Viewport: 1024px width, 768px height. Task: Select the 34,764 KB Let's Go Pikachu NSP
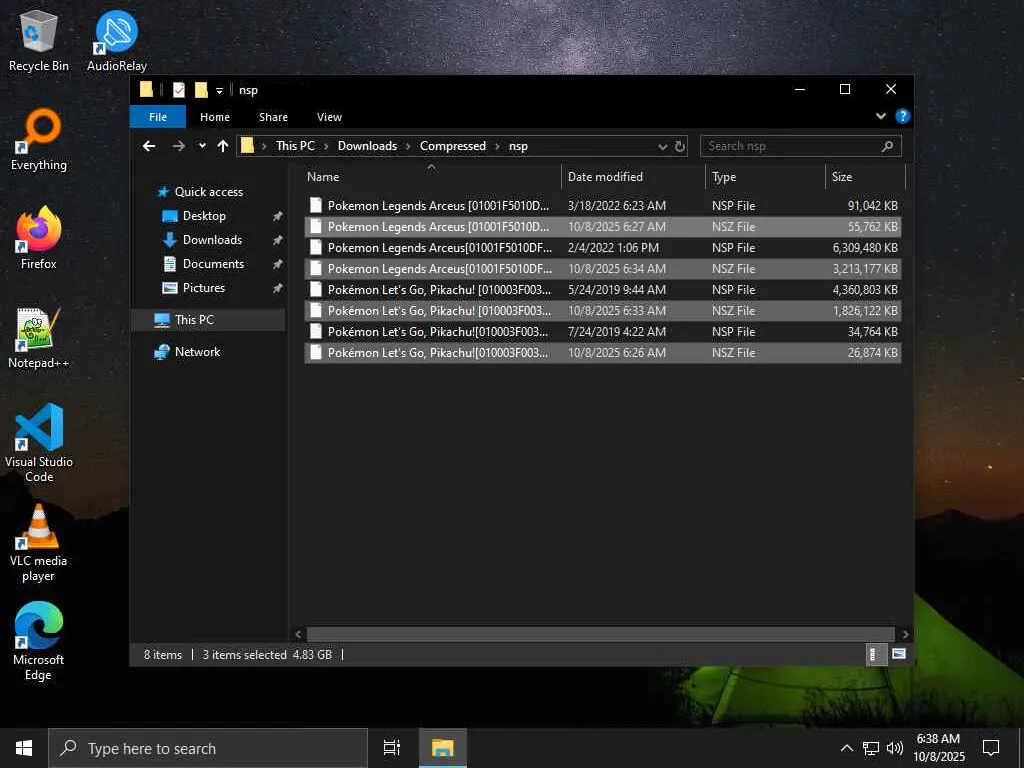pyautogui.click(x=603, y=331)
